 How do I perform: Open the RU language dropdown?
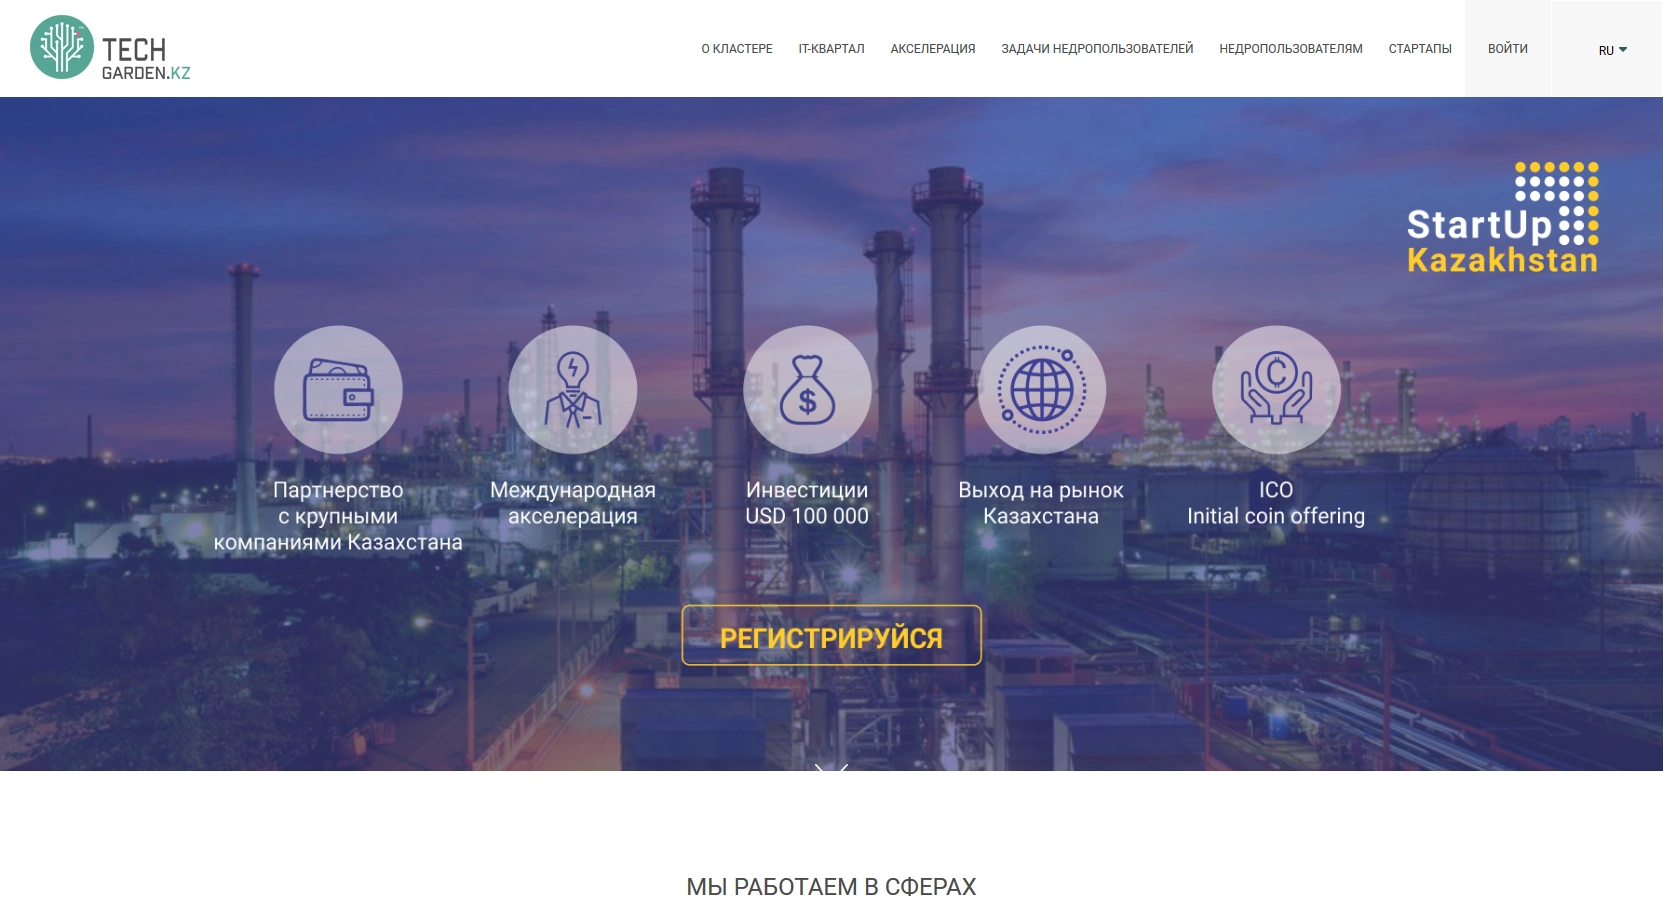tap(1612, 49)
